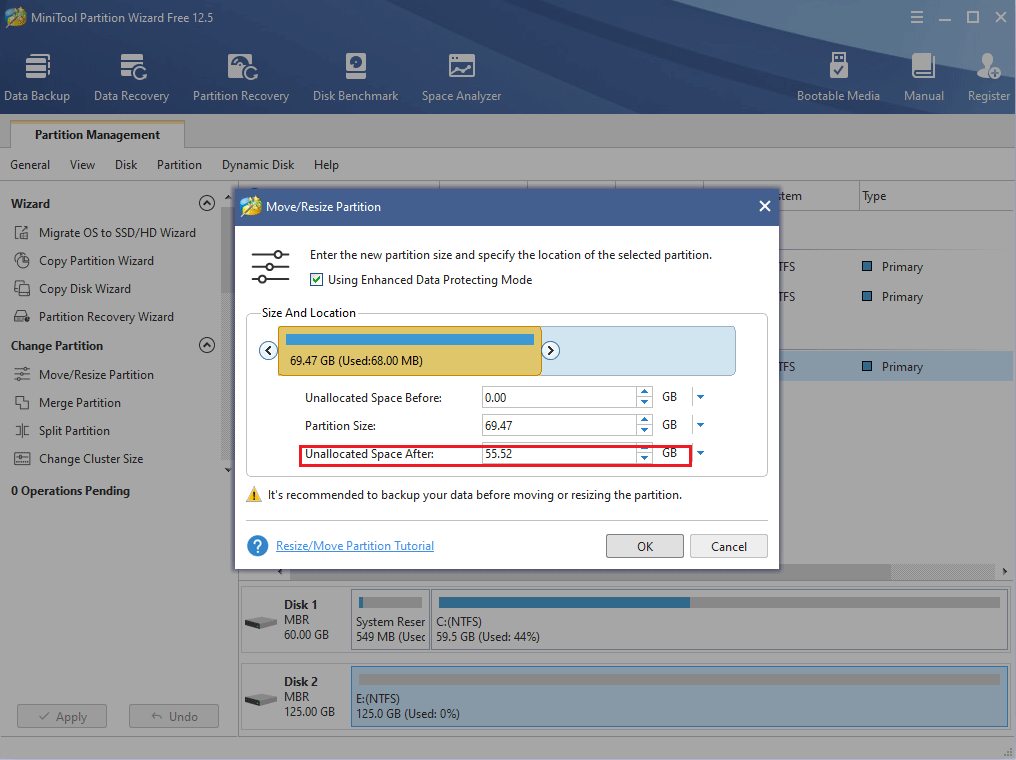Collapse the Wizard section
1016x760 pixels.
pos(207,203)
